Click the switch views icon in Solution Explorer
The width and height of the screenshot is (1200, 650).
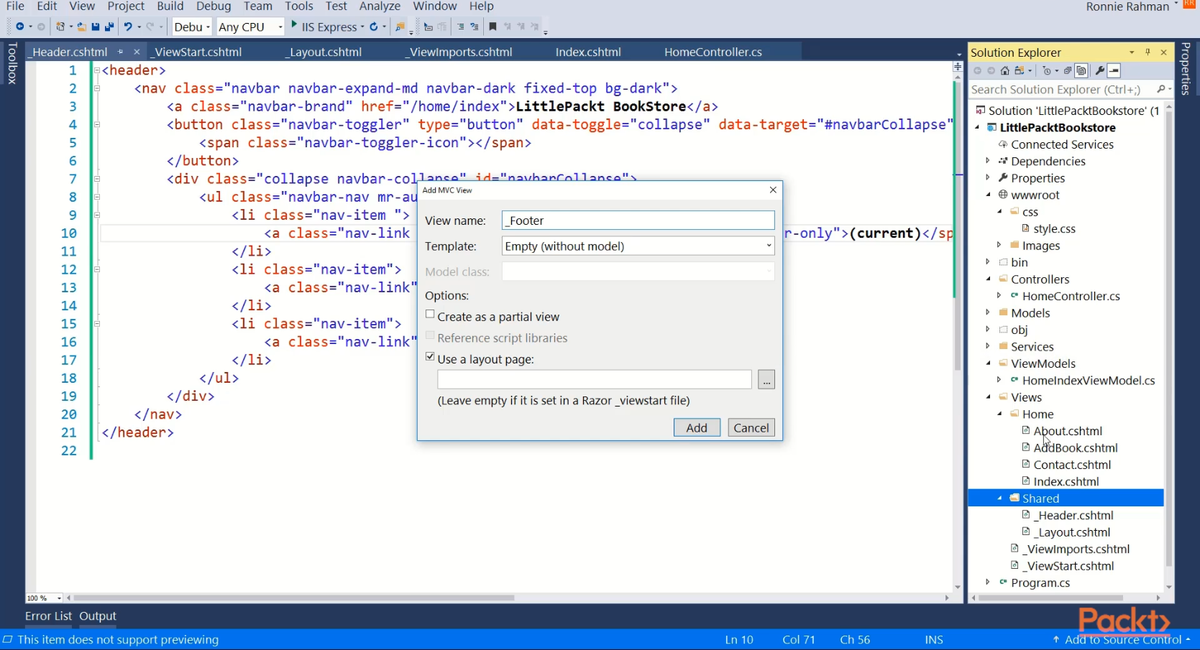coord(1019,71)
